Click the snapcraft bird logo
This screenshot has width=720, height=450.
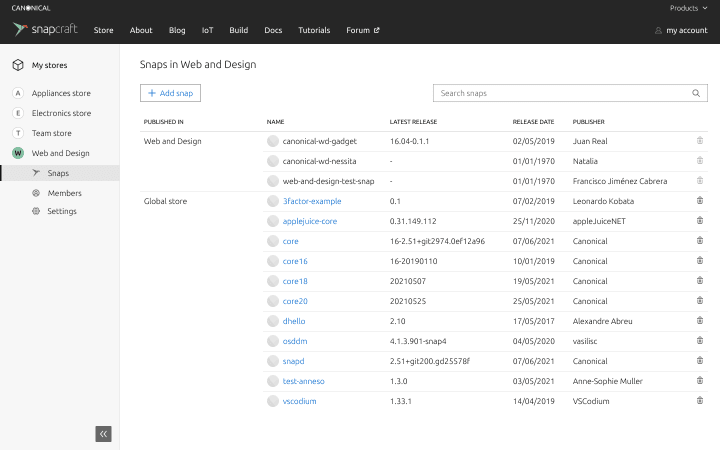[x=20, y=29]
